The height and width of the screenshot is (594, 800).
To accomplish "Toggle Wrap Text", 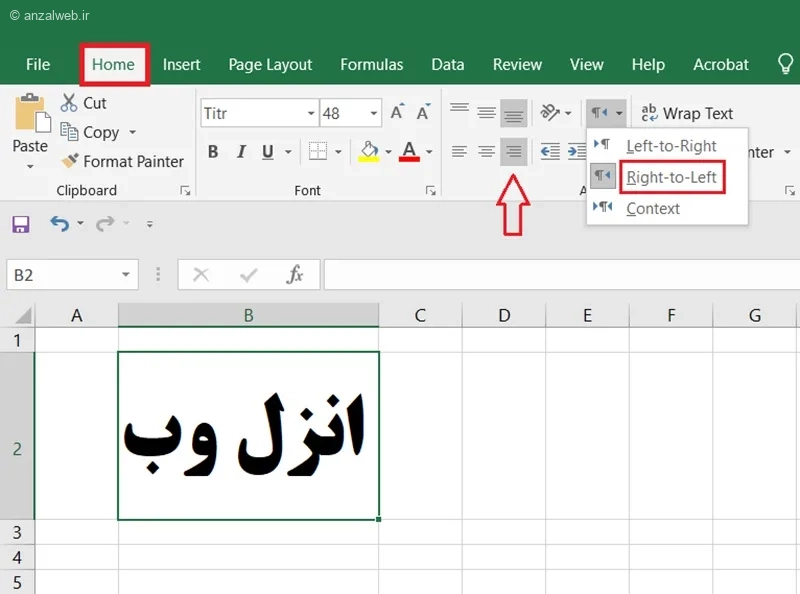I will tap(687, 113).
